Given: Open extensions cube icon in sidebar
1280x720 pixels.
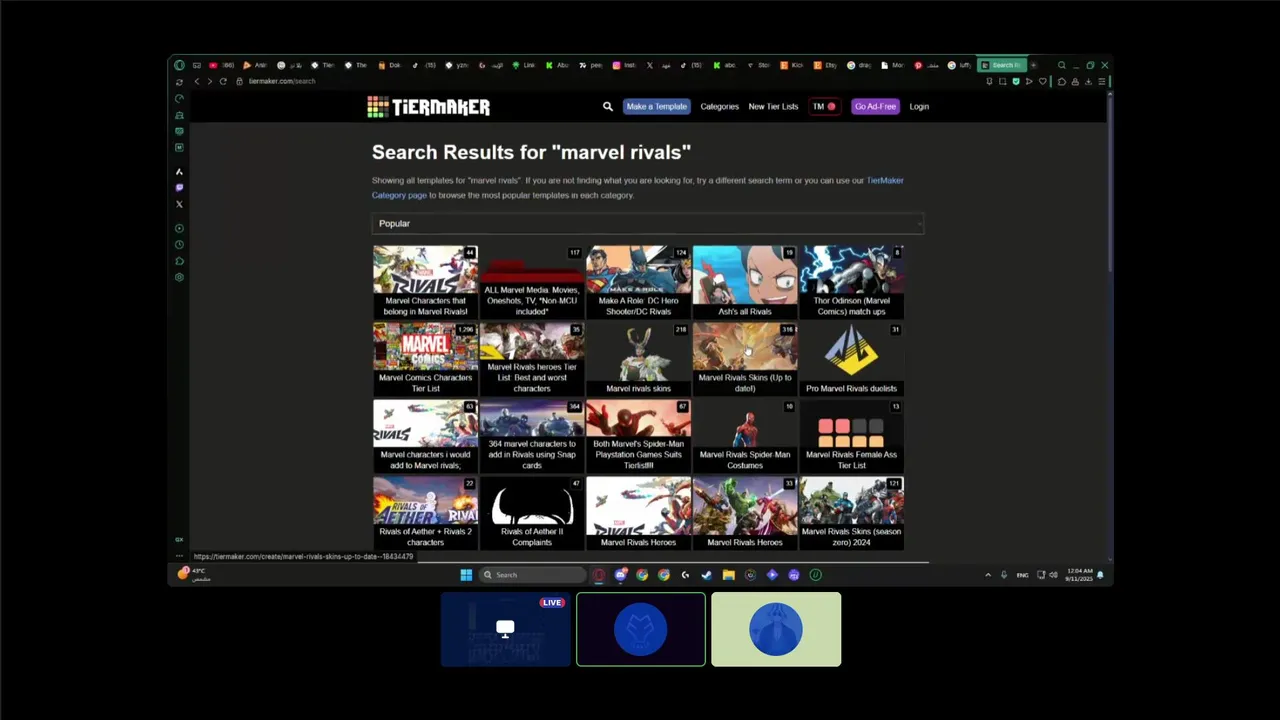Looking at the screenshot, I should click(179, 261).
